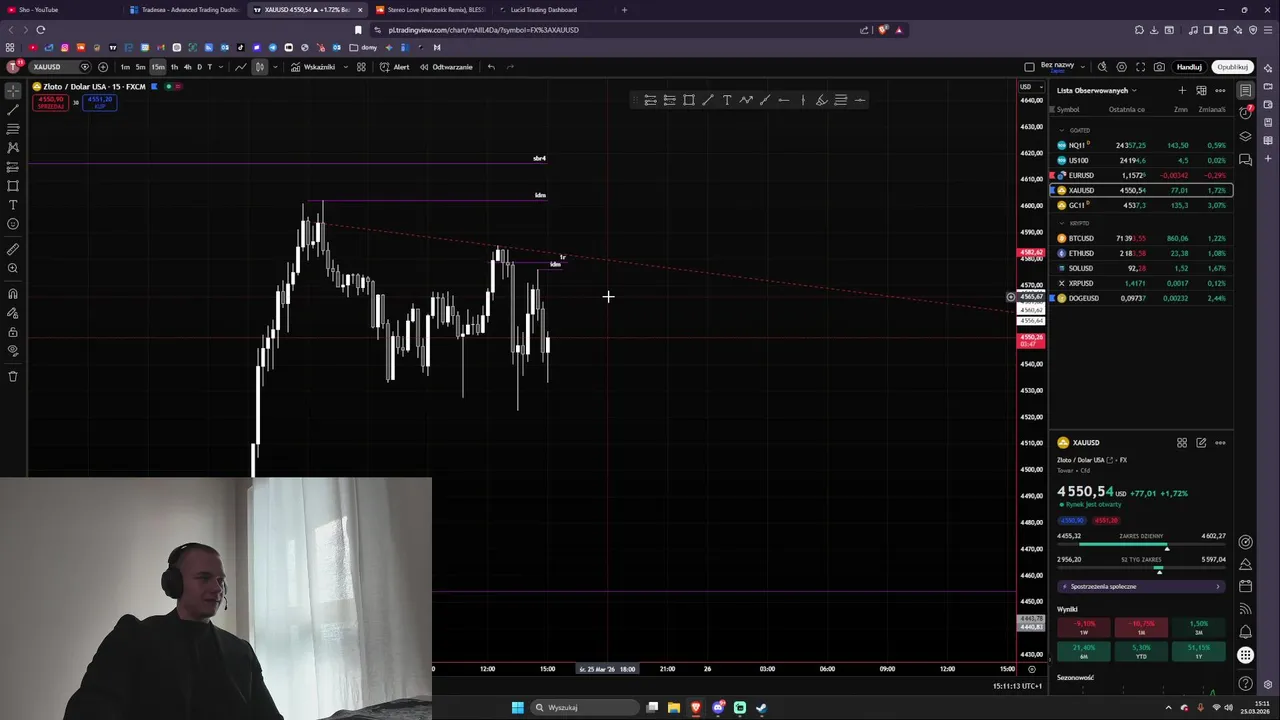Select NQ1! in the watchlist
1280x720 pixels.
tap(1141, 145)
